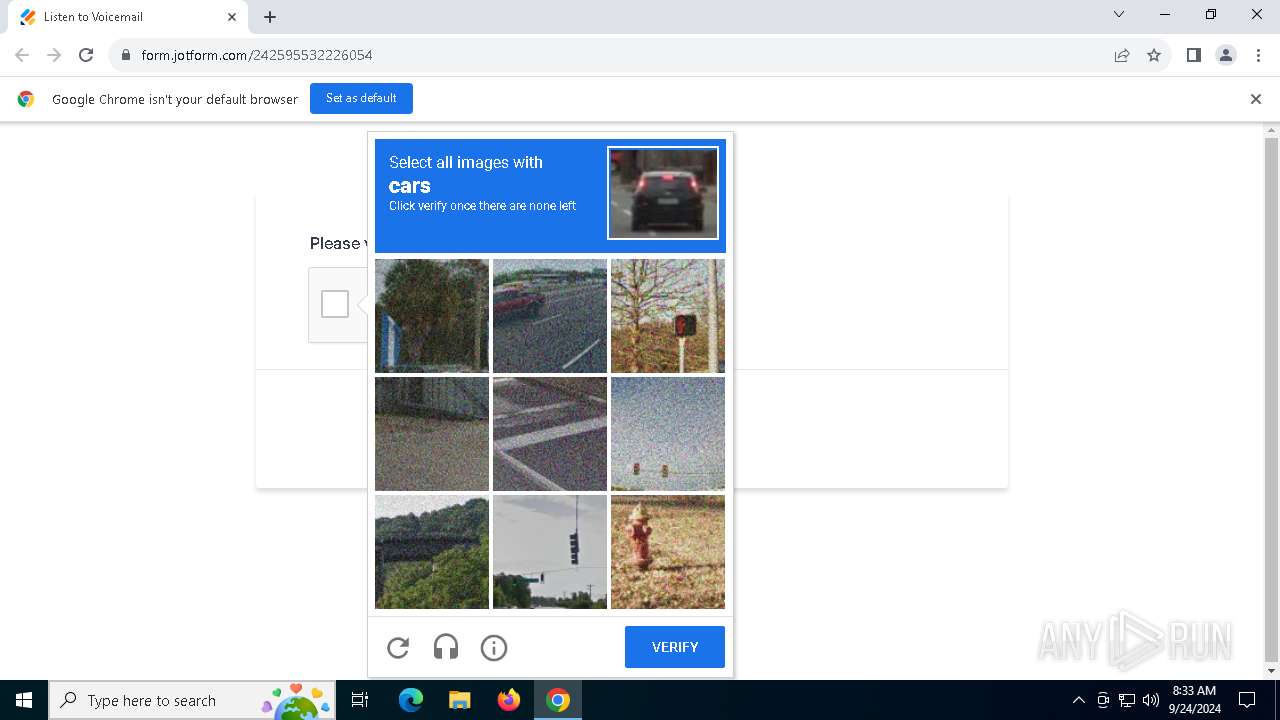The height and width of the screenshot is (720, 1280).
Task: Select tile with bridge over green trees
Action: tap(432, 552)
